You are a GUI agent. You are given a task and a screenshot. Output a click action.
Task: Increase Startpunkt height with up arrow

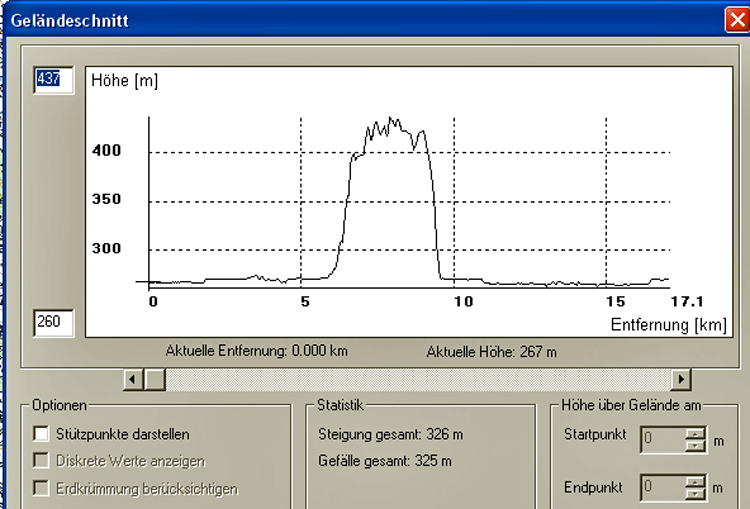[x=696, y=434]
